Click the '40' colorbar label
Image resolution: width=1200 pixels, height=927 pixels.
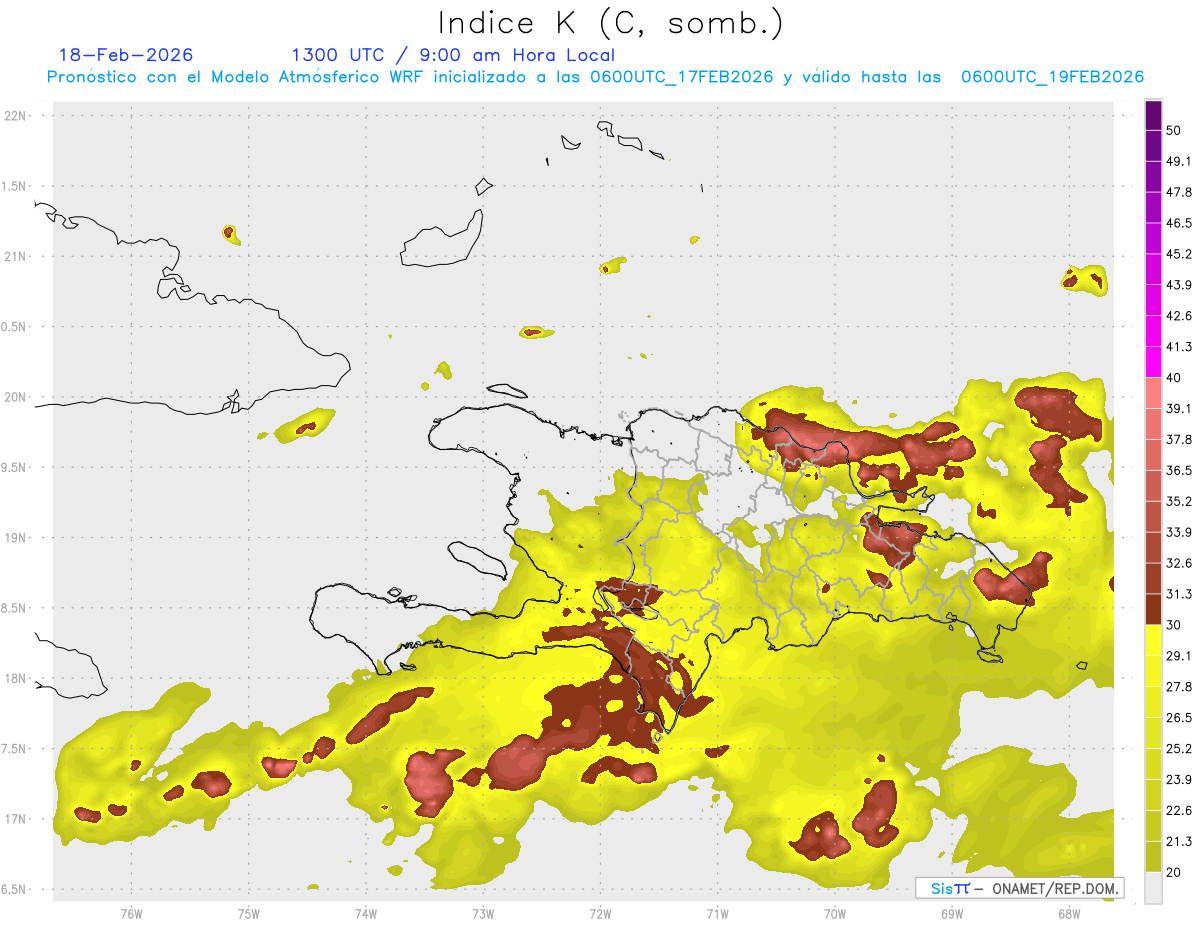click(x=1174, y=378)
